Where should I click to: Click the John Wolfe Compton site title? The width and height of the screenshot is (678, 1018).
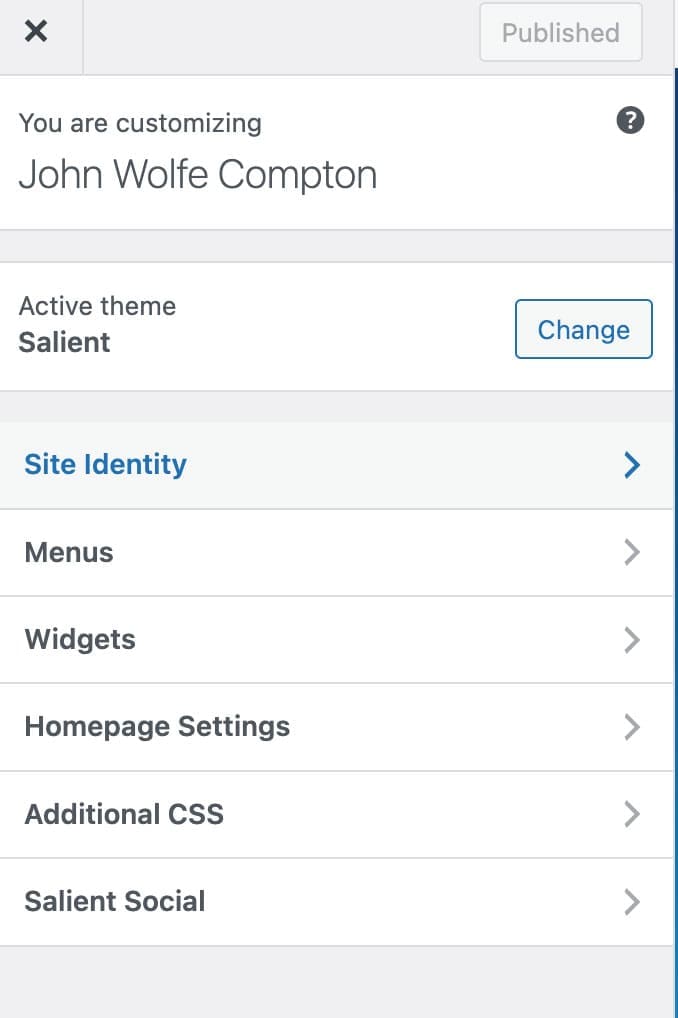[198, 175]
